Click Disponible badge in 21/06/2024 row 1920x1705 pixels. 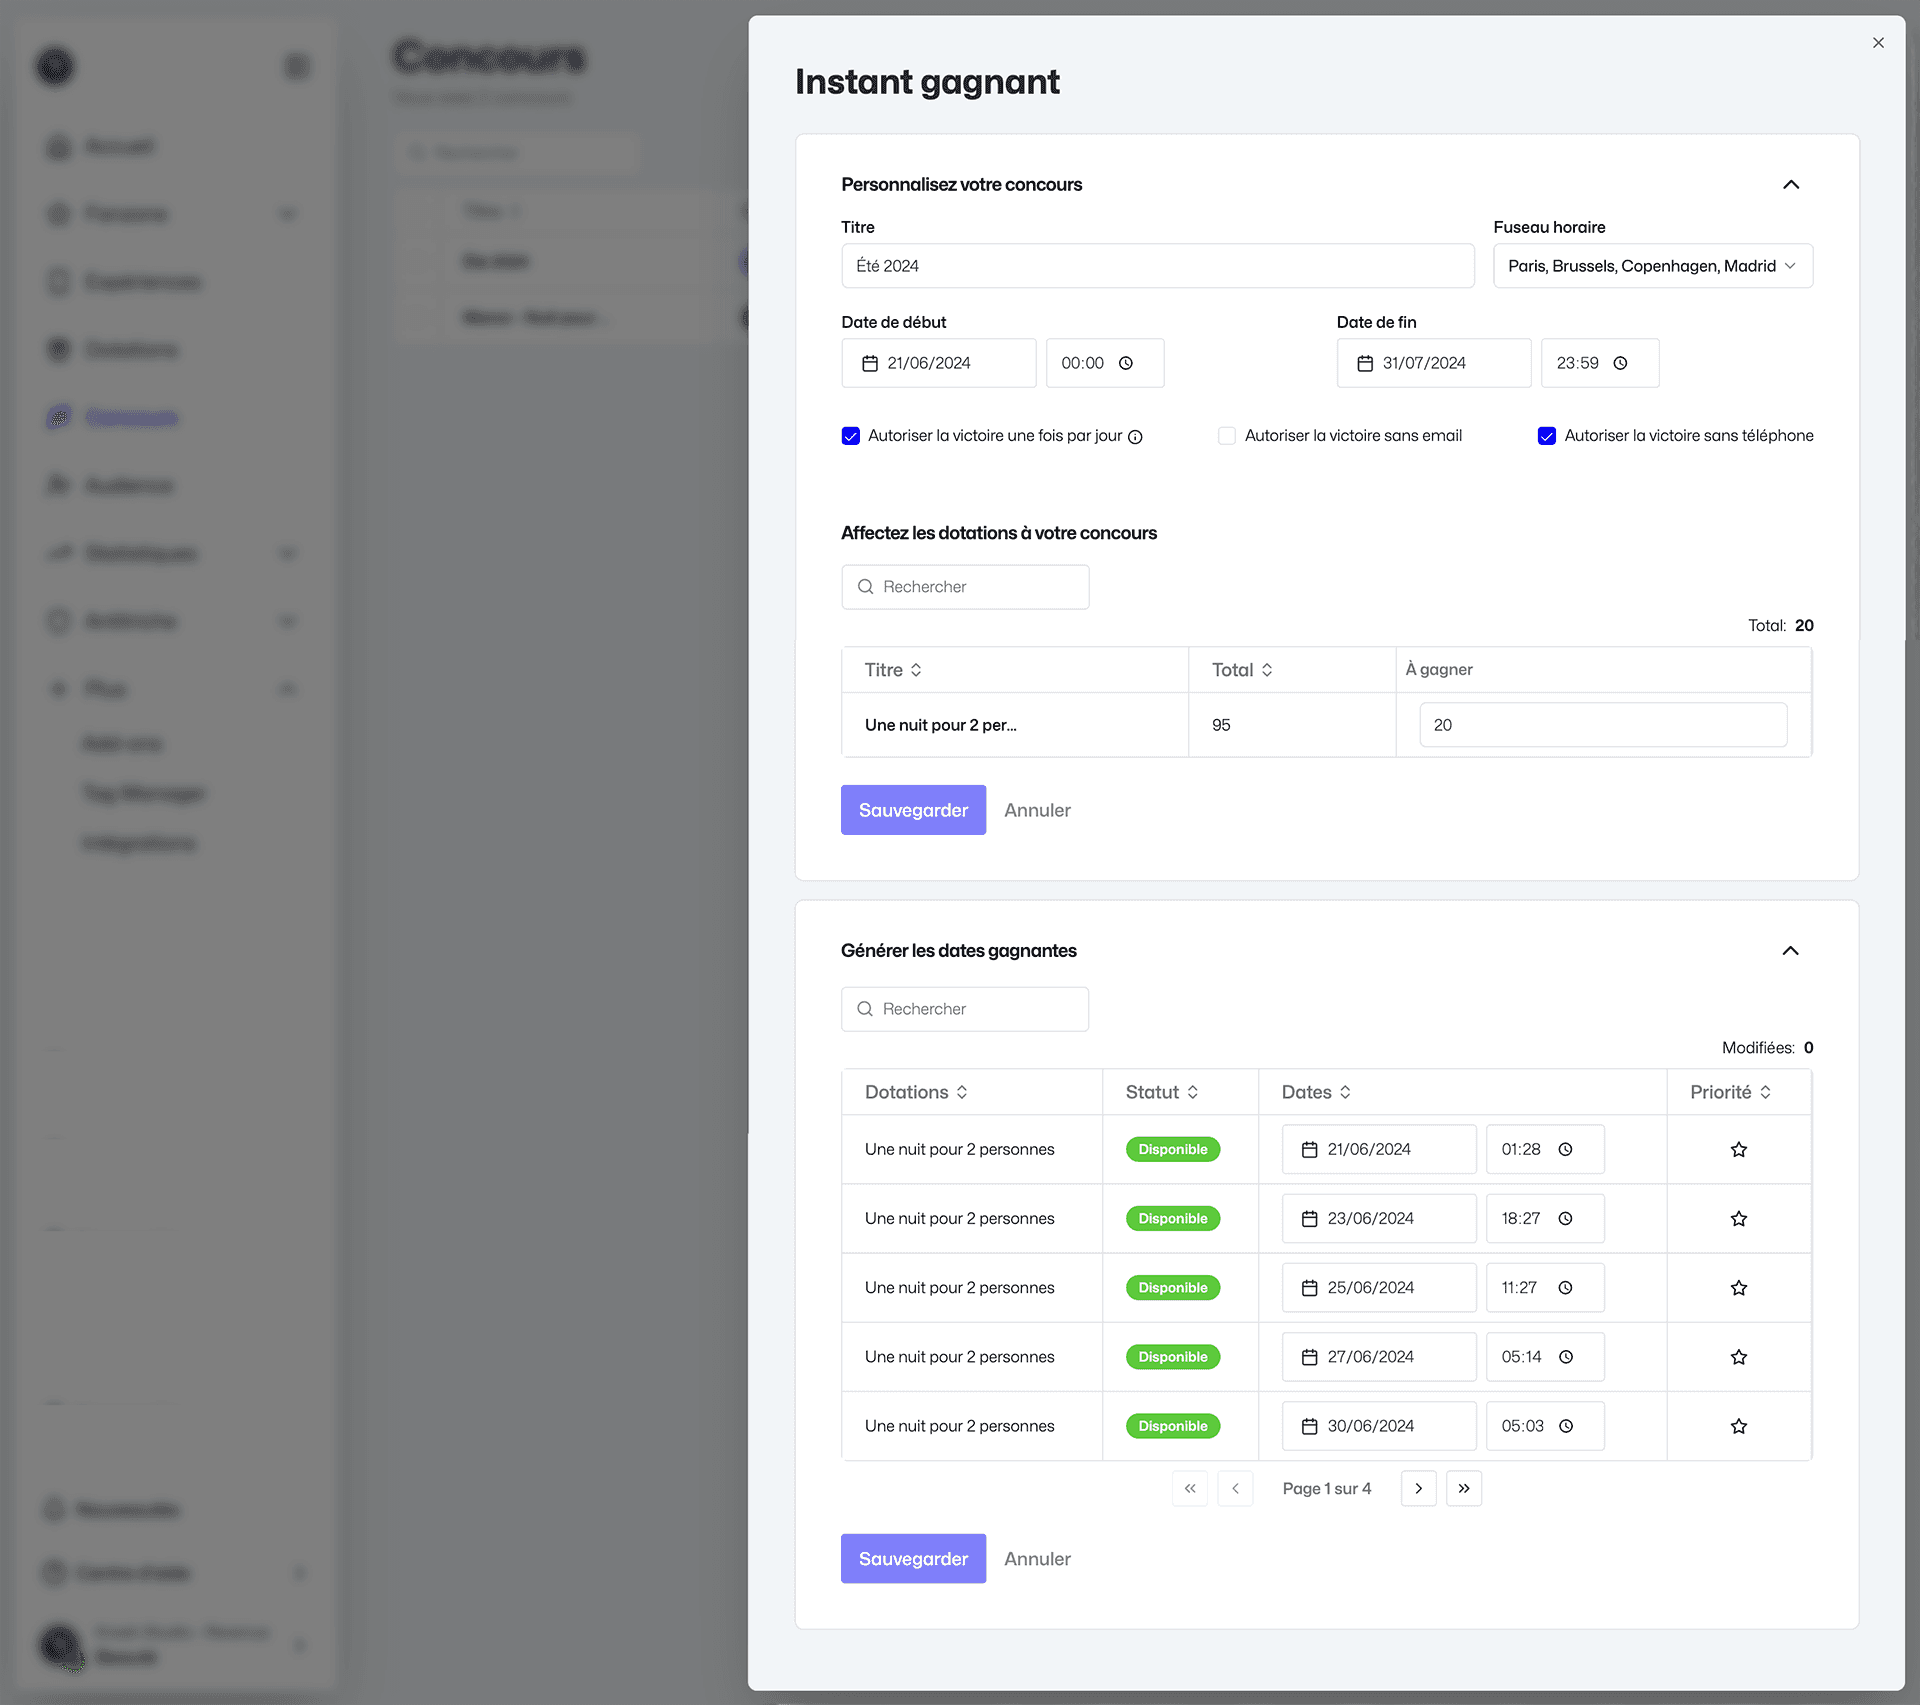pyautogui.click(x=1173, y=1150)
